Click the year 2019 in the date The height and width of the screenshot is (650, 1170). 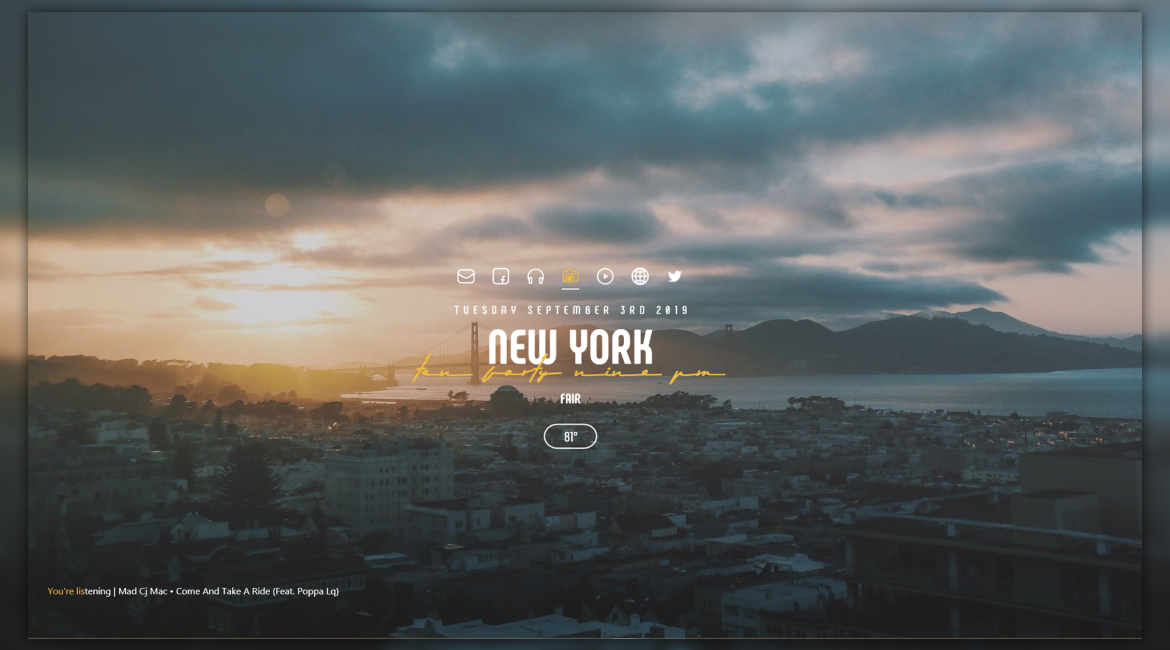(x=673, y=310)
